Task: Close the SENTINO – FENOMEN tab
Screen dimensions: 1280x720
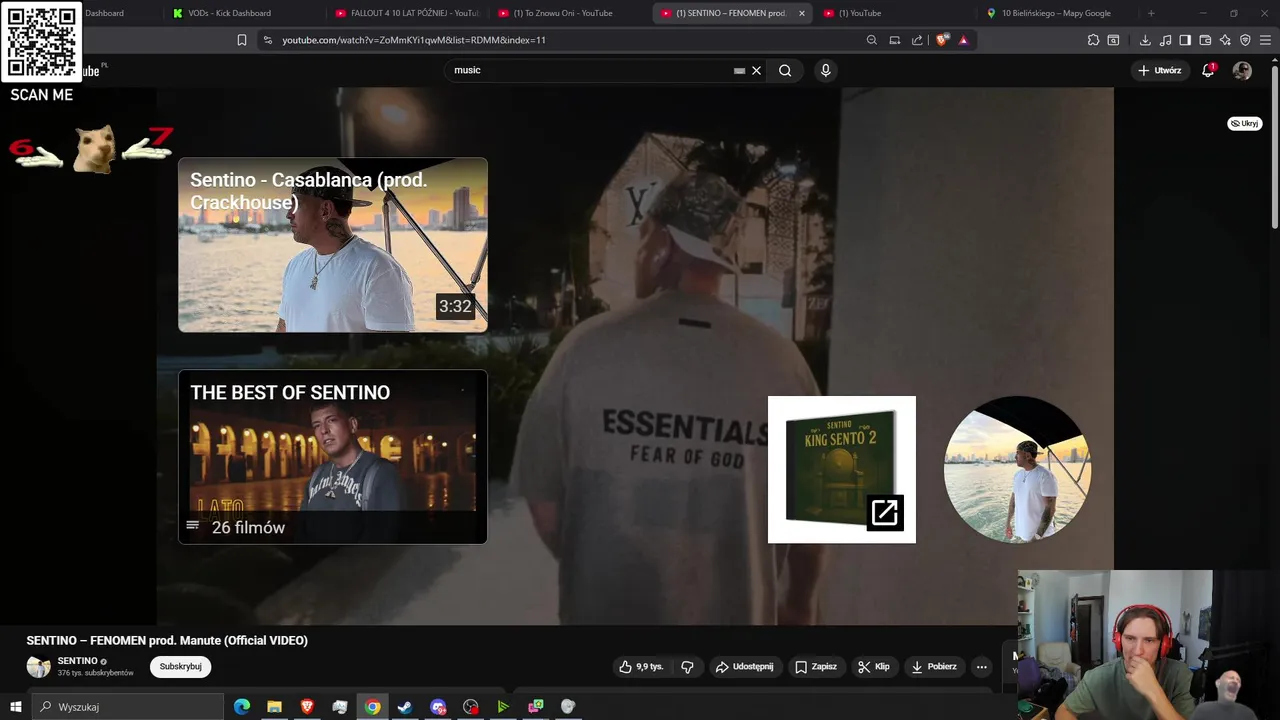Action: tap(801, 13)
